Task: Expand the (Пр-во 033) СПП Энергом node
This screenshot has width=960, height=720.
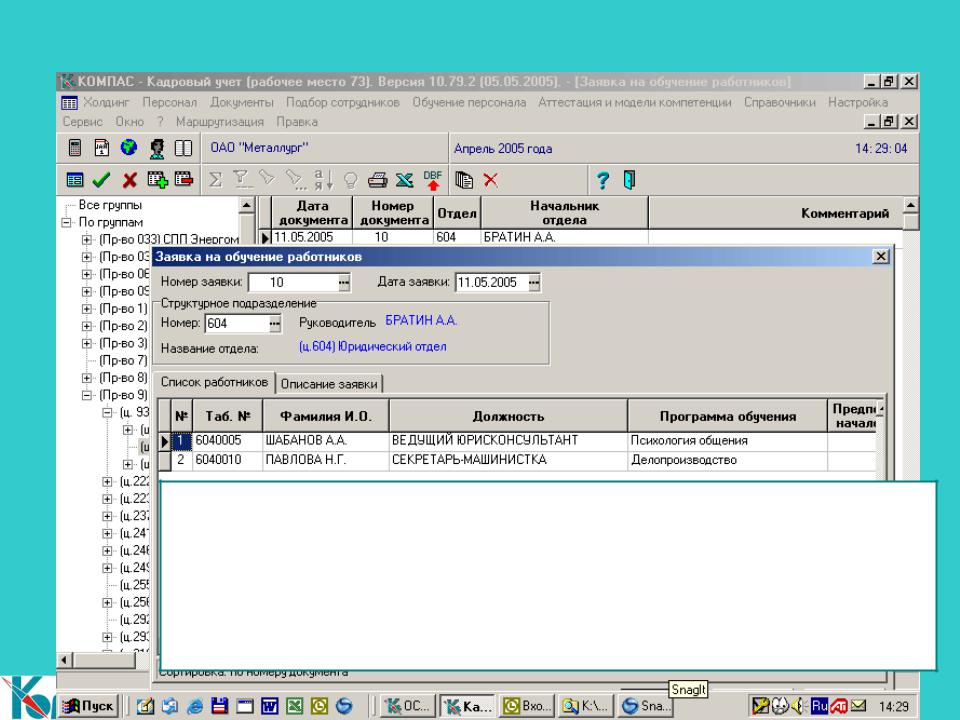Action: pyautogui.click(x=87, y=239)
